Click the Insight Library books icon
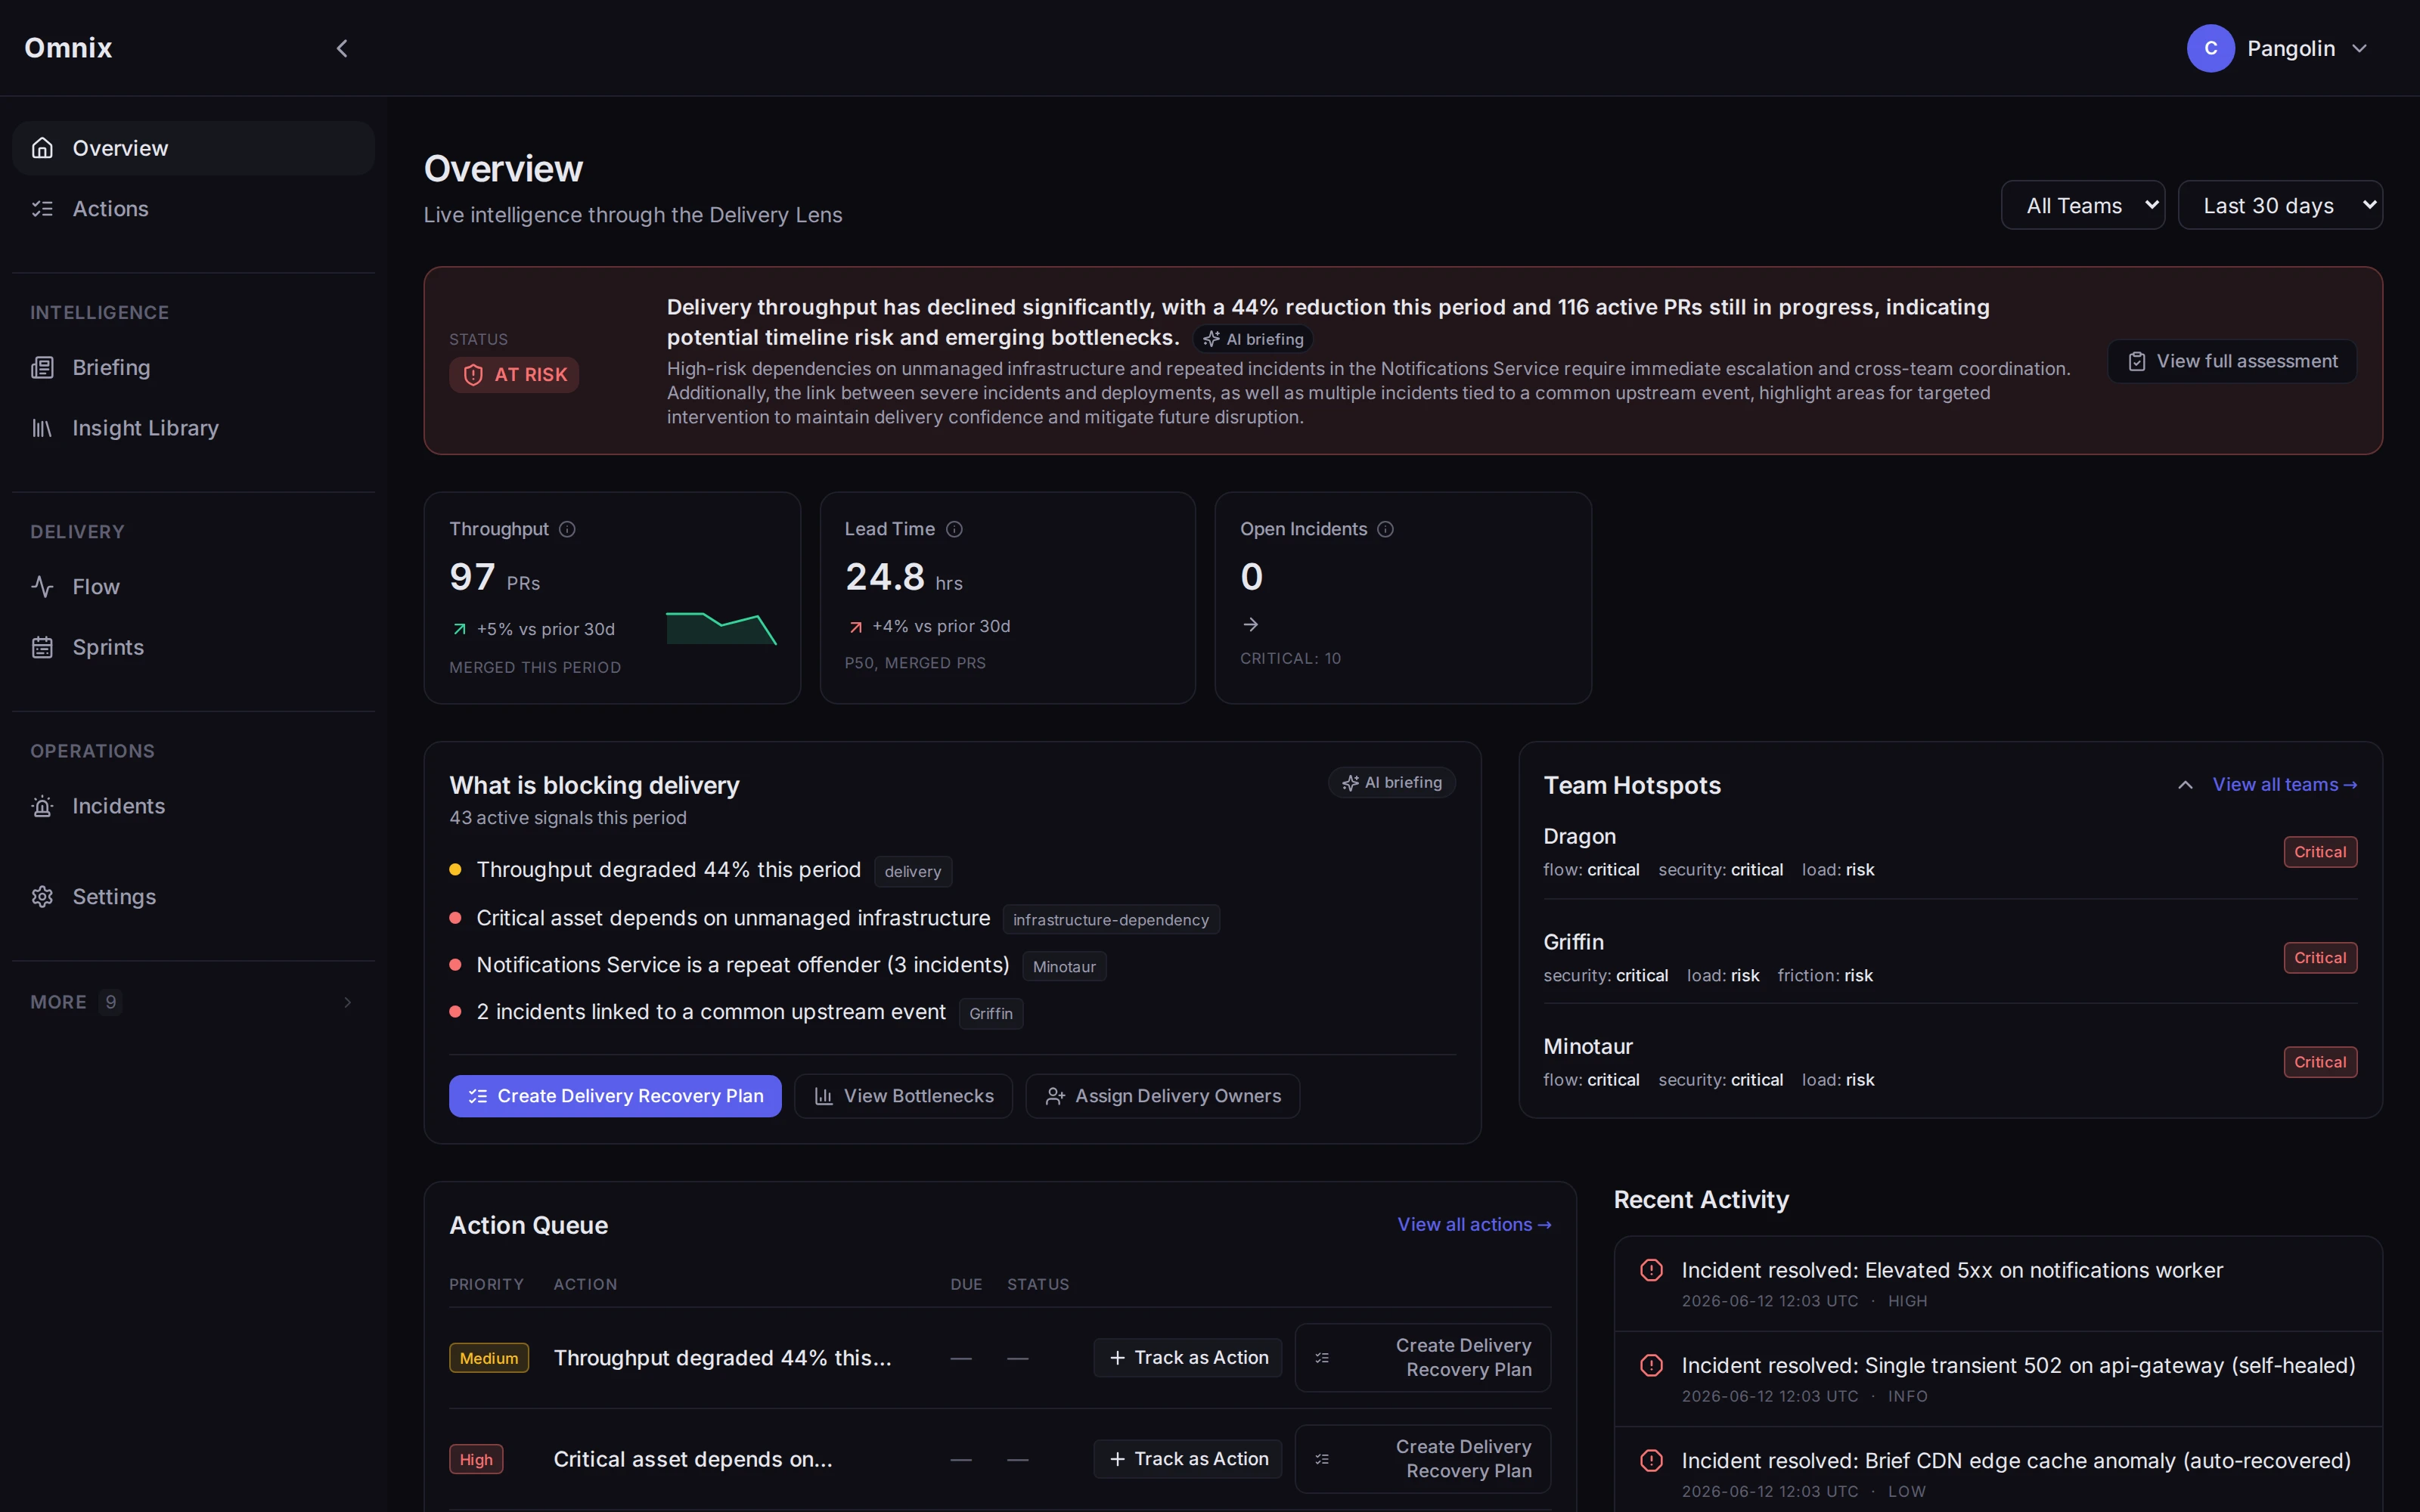Image resolution: width=2420 pixels, height=1512 pixels. pos(42,428)
